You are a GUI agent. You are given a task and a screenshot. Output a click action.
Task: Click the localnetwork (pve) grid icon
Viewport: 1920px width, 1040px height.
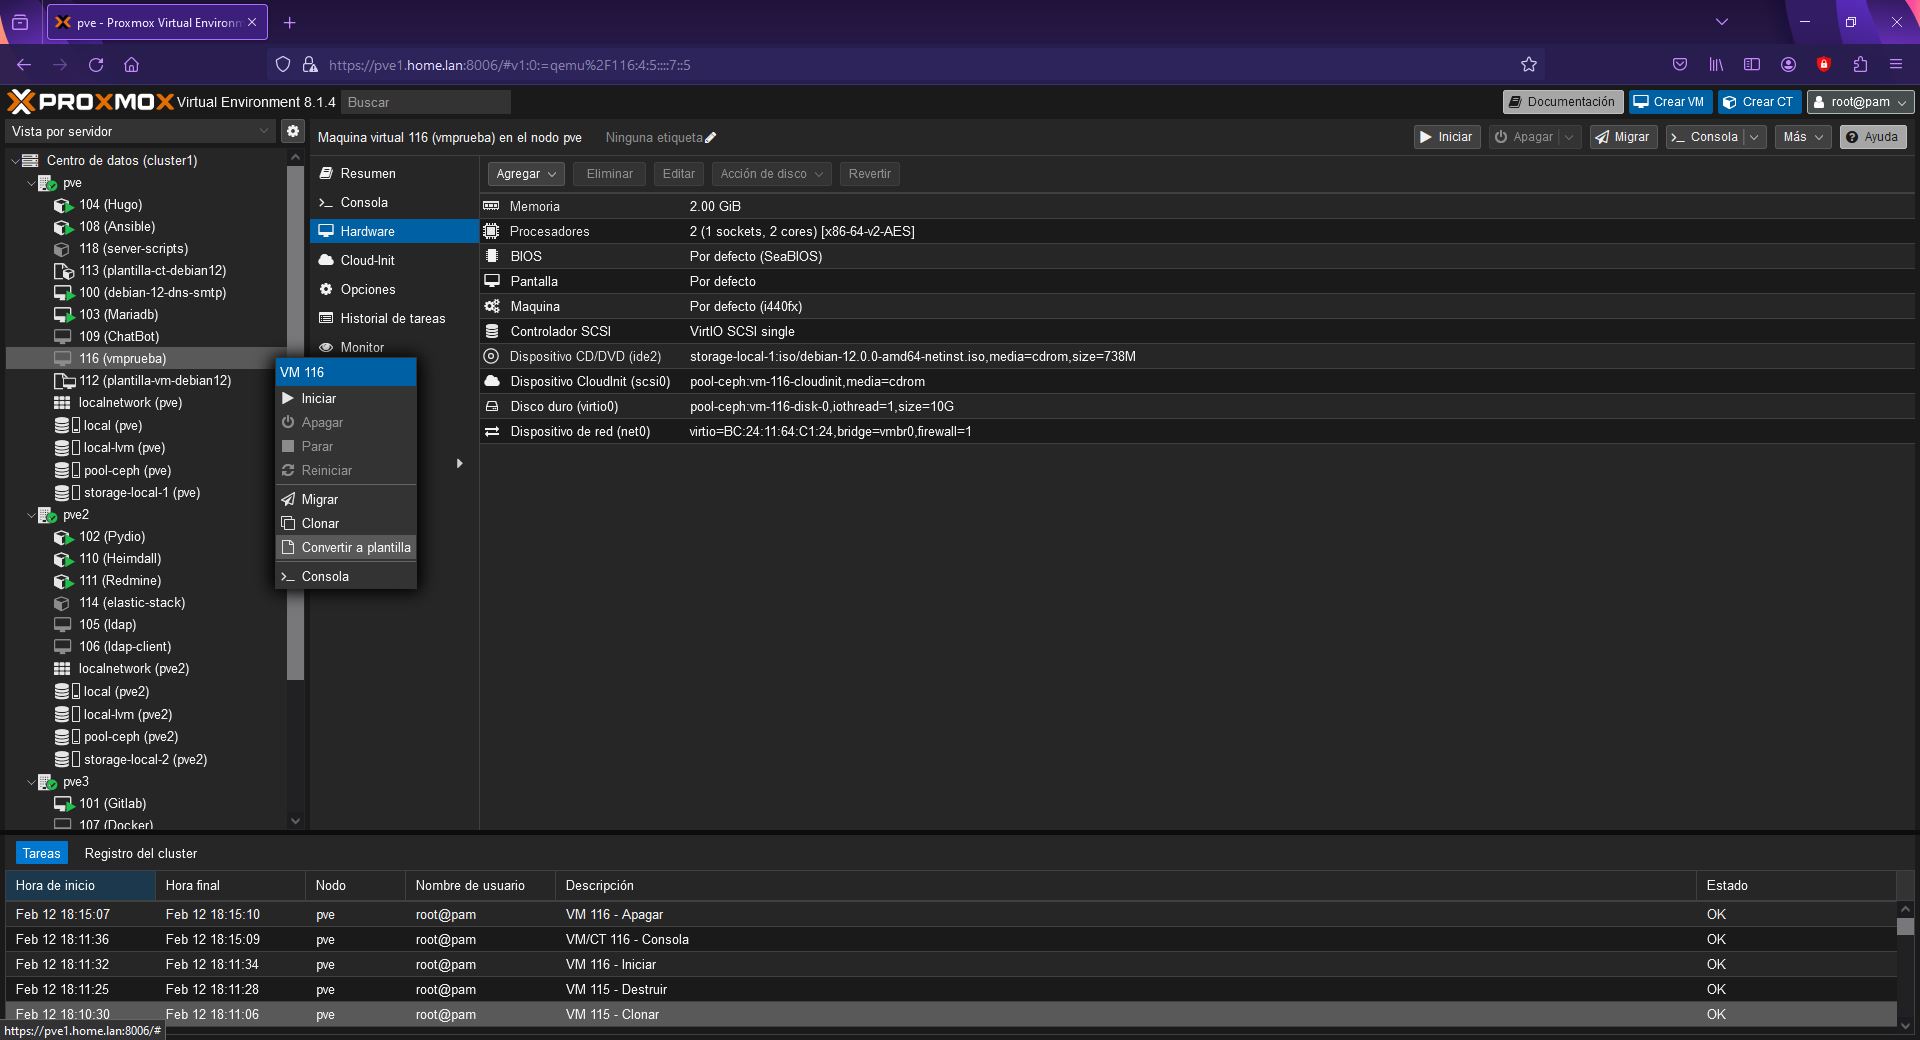tap(62, 403)
